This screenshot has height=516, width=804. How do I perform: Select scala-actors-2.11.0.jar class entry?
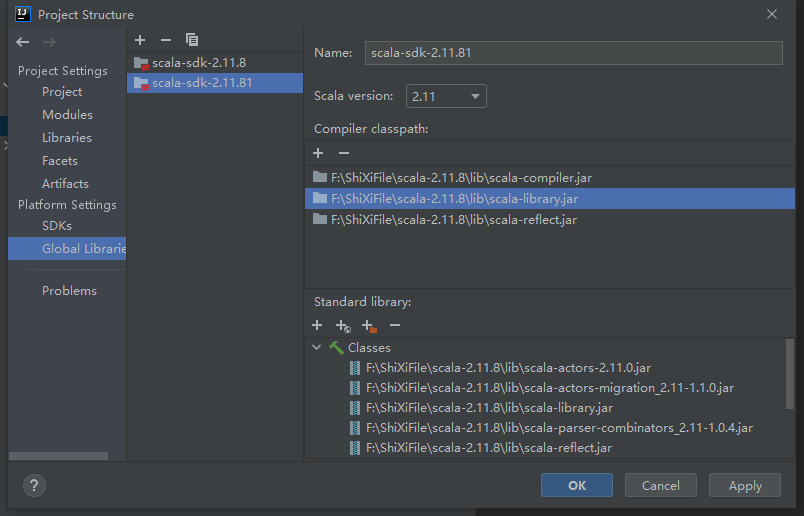click(508, 368)
